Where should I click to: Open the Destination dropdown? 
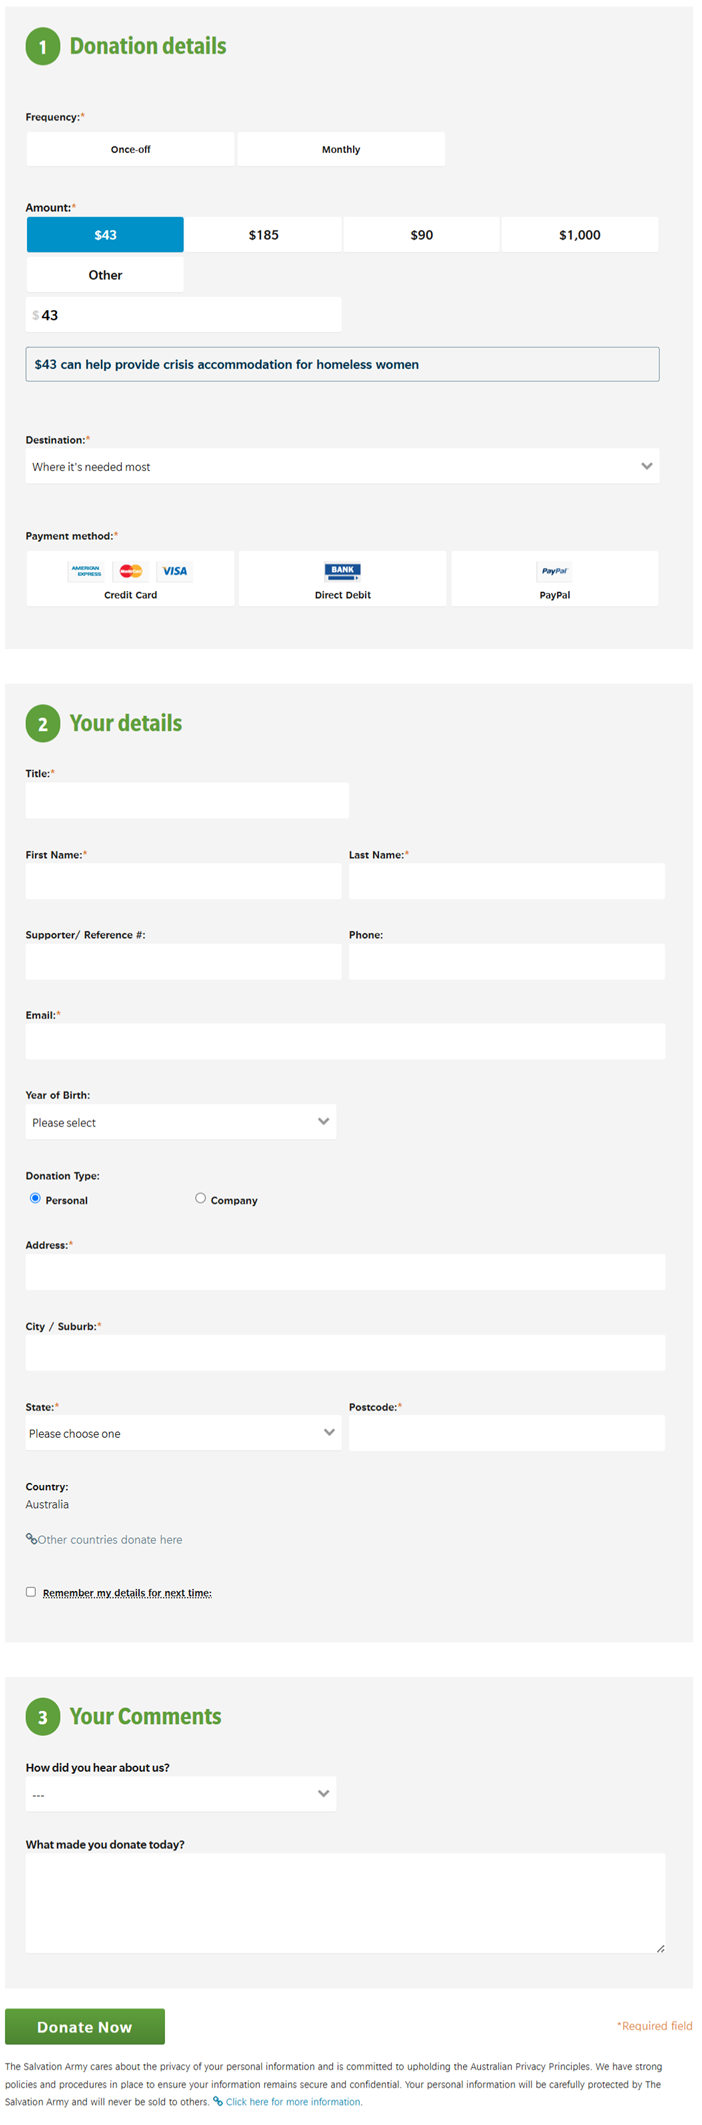[x=342, y=466]
